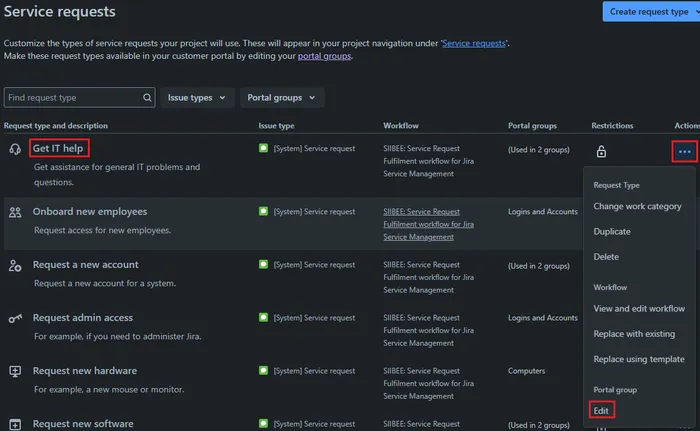This screenshot has height=431, width=700.
Task: Click the unlocked padlock restrictions icon
Action: tap(601, 152)
